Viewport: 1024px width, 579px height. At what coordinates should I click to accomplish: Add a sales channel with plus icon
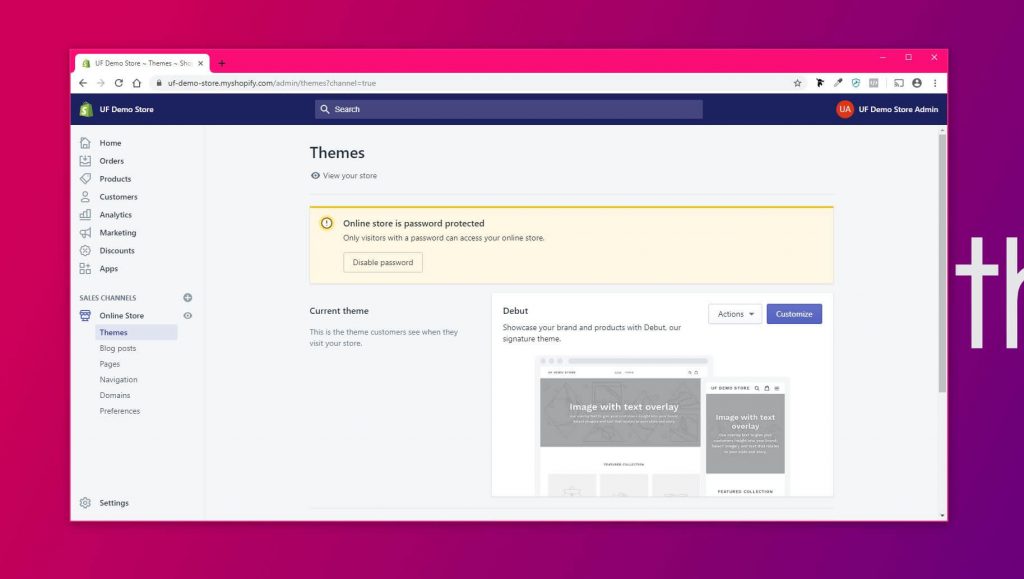click(x=187, y=298)
